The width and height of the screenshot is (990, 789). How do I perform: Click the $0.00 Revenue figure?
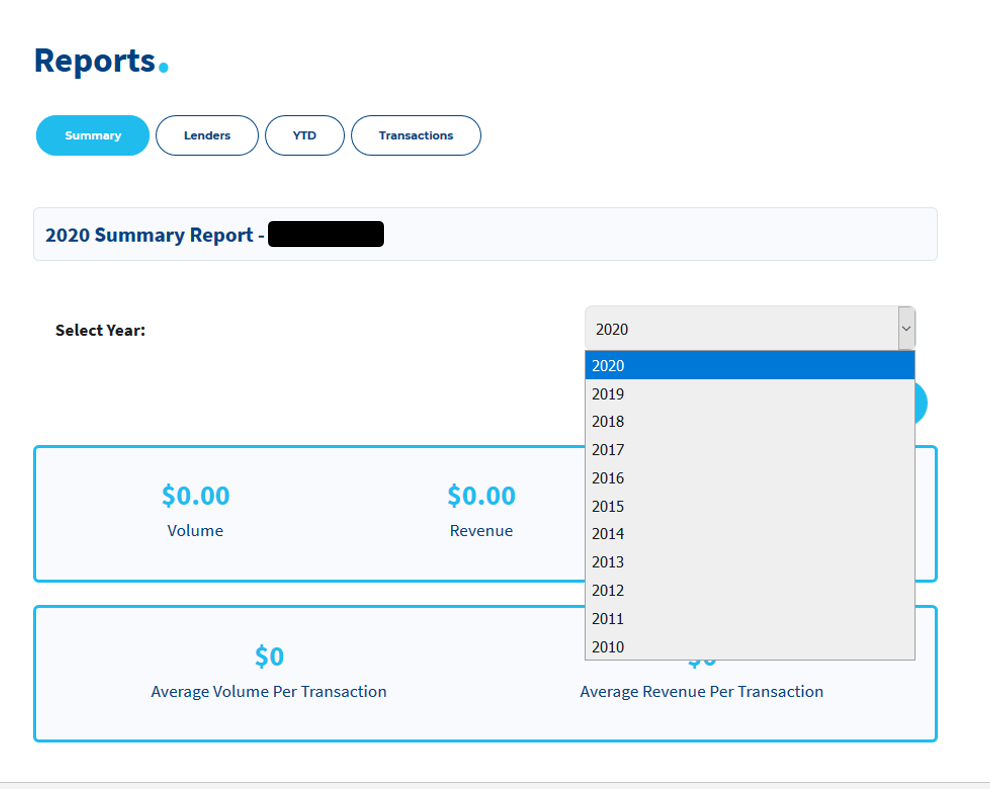pyautogui.click(x=481, y=495)
